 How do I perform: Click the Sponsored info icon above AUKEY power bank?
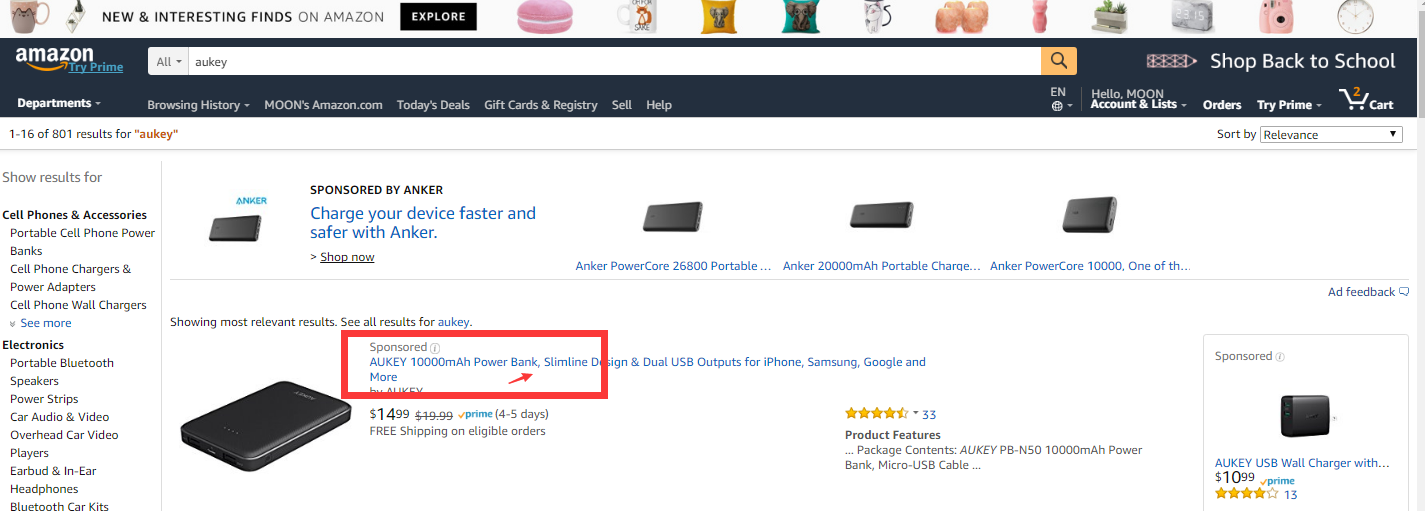(x=435, y=348)
